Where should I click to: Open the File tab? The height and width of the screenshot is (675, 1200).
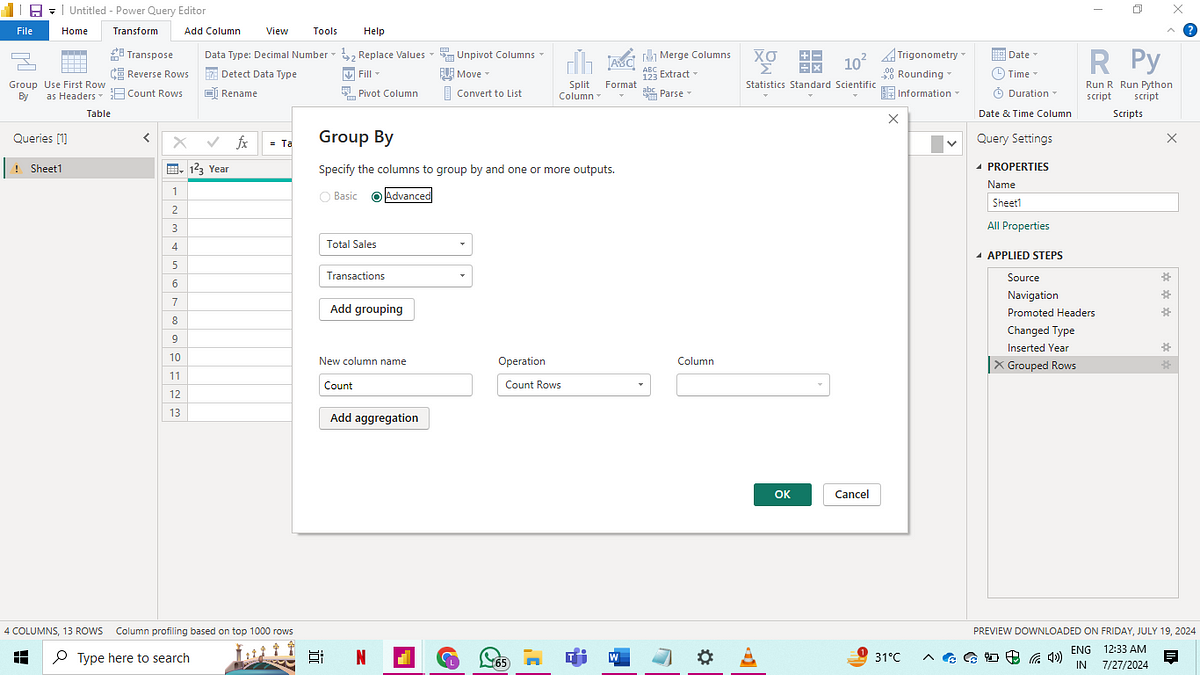pyautogui.click(x=25, y=31)
